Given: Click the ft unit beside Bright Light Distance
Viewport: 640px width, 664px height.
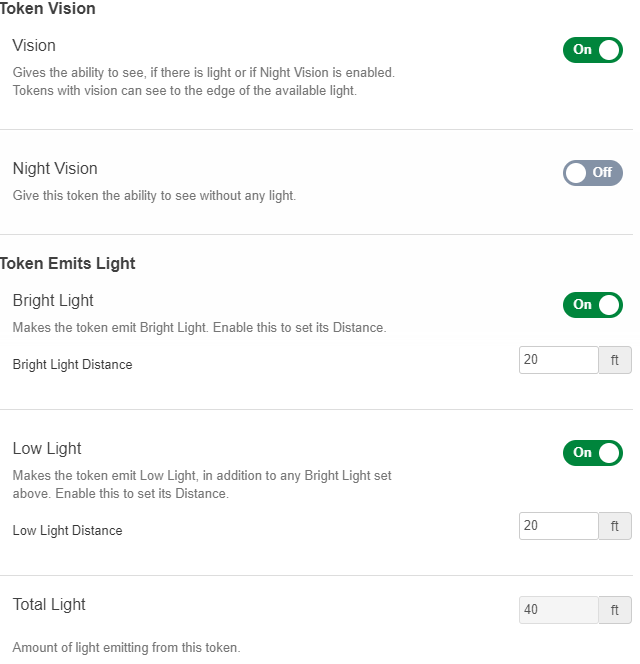Looking at the screenshot, I should 615,360.
